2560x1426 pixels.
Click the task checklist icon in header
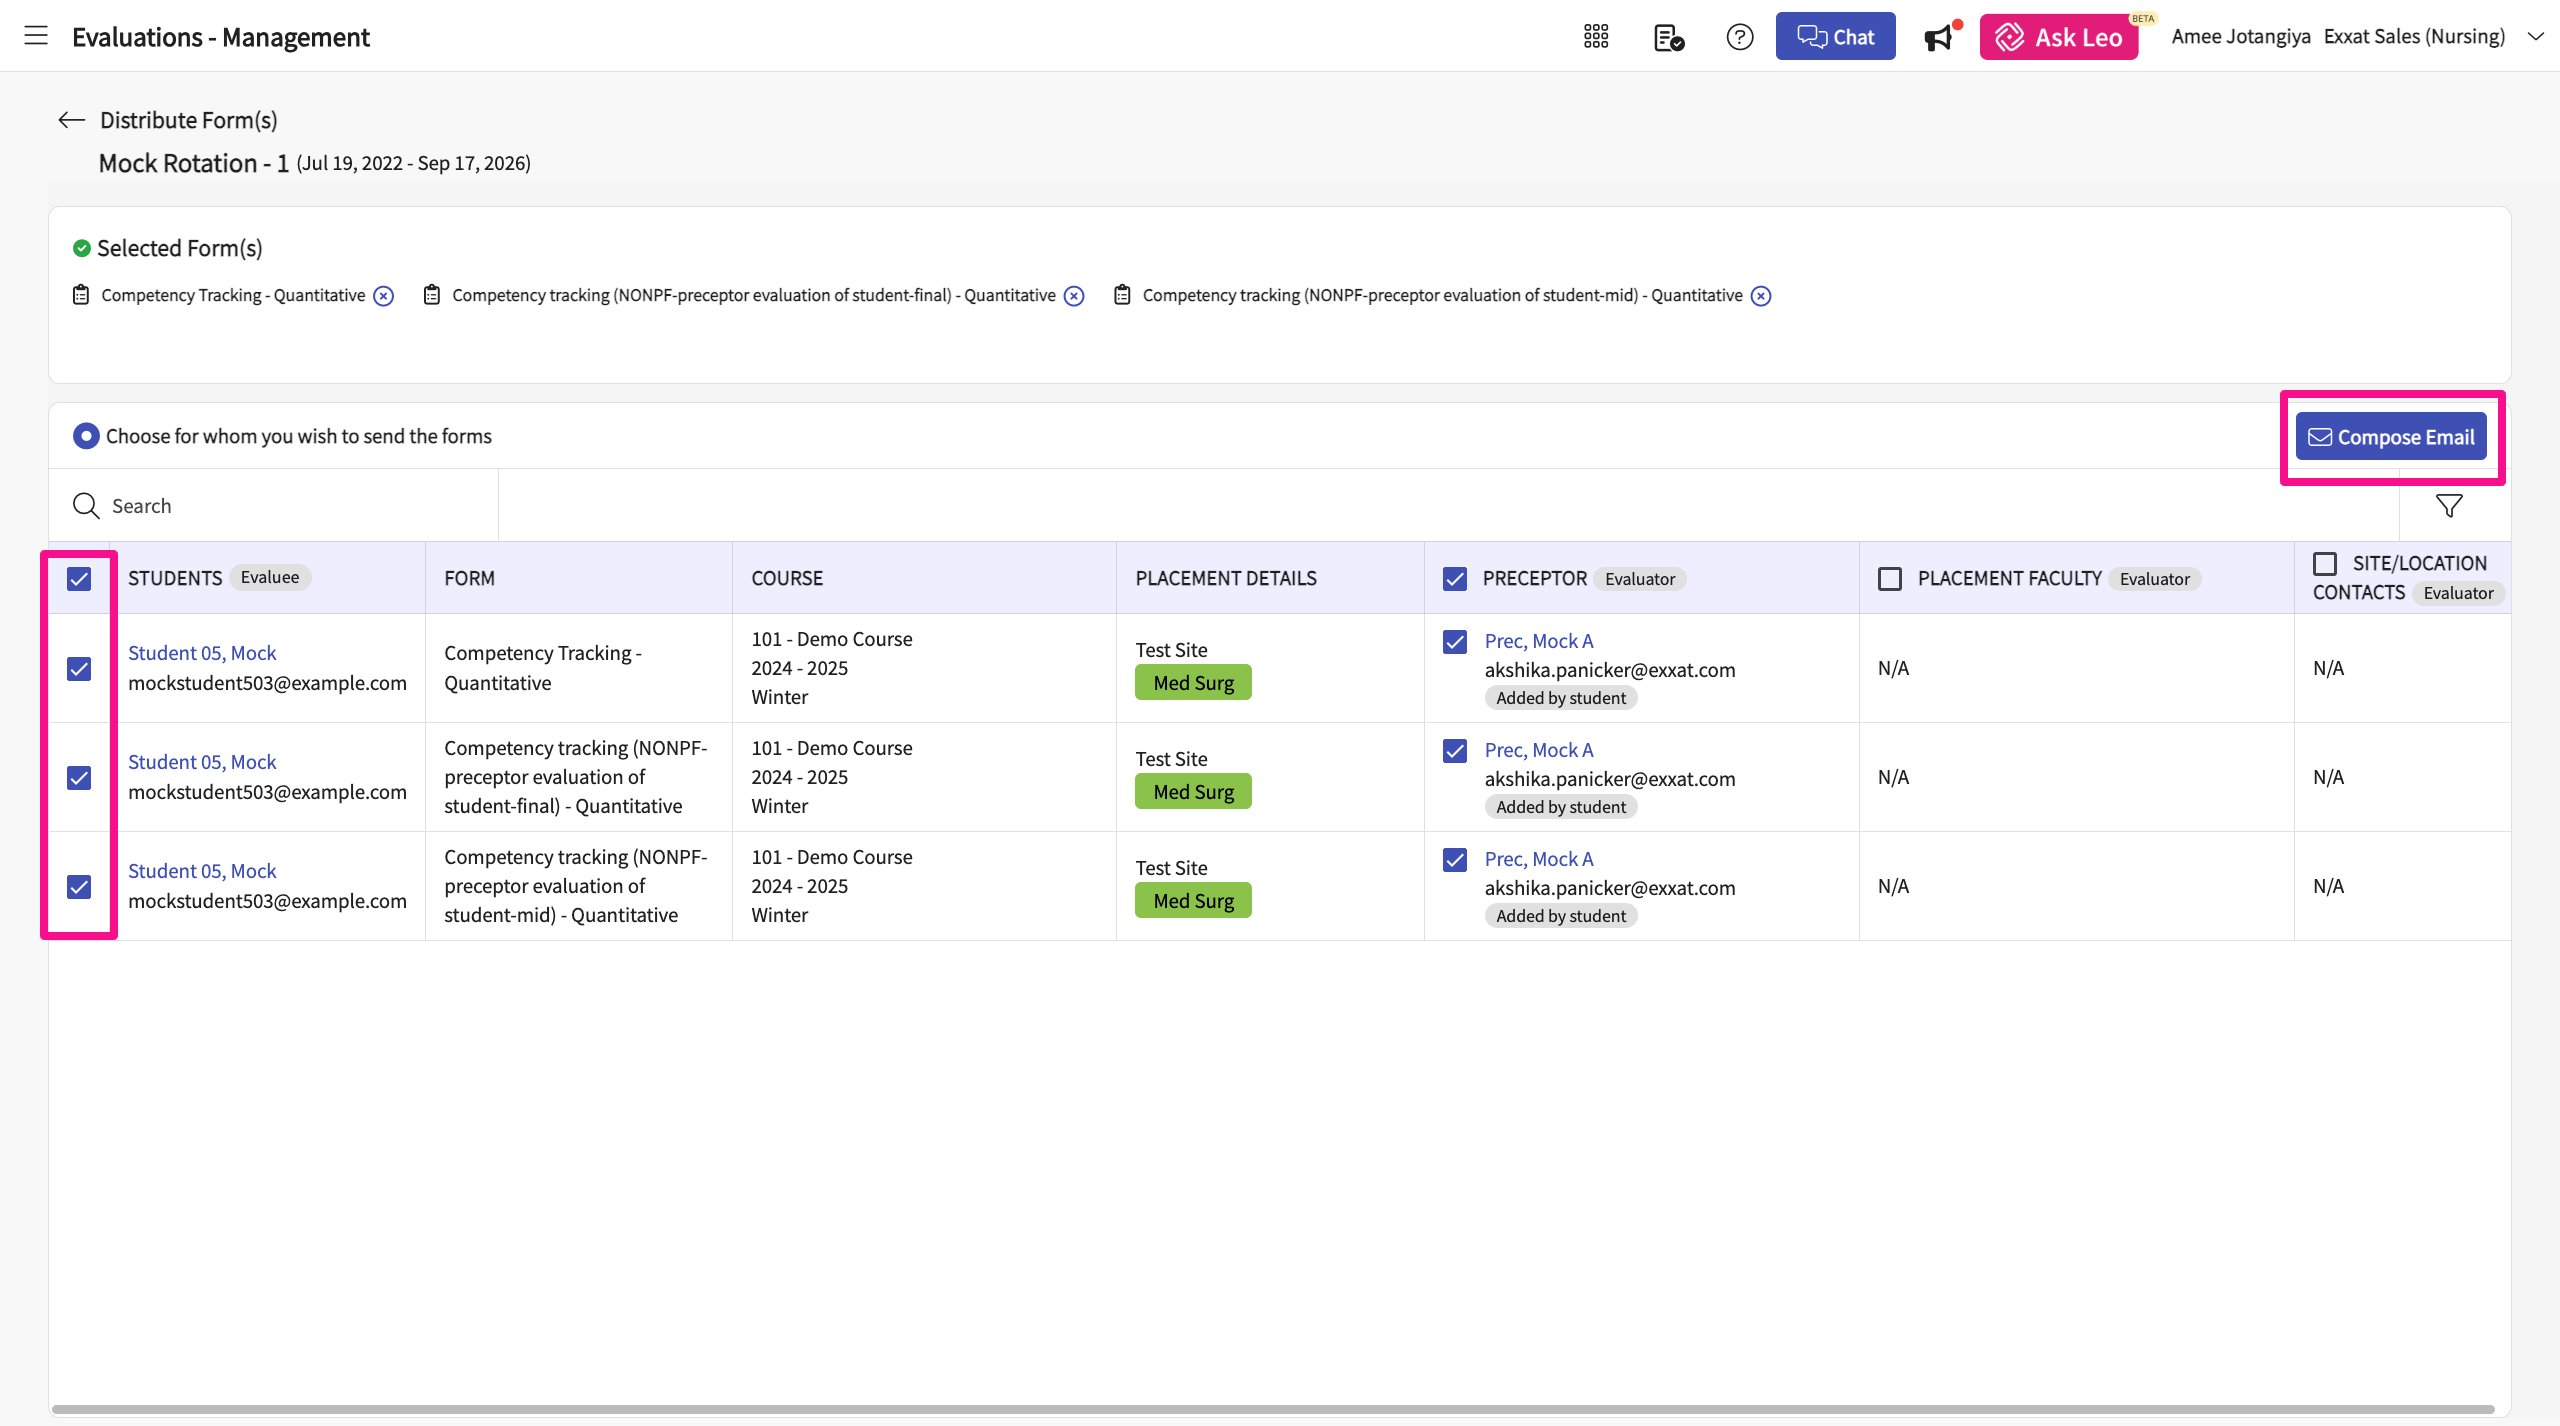pos(1668,38)
